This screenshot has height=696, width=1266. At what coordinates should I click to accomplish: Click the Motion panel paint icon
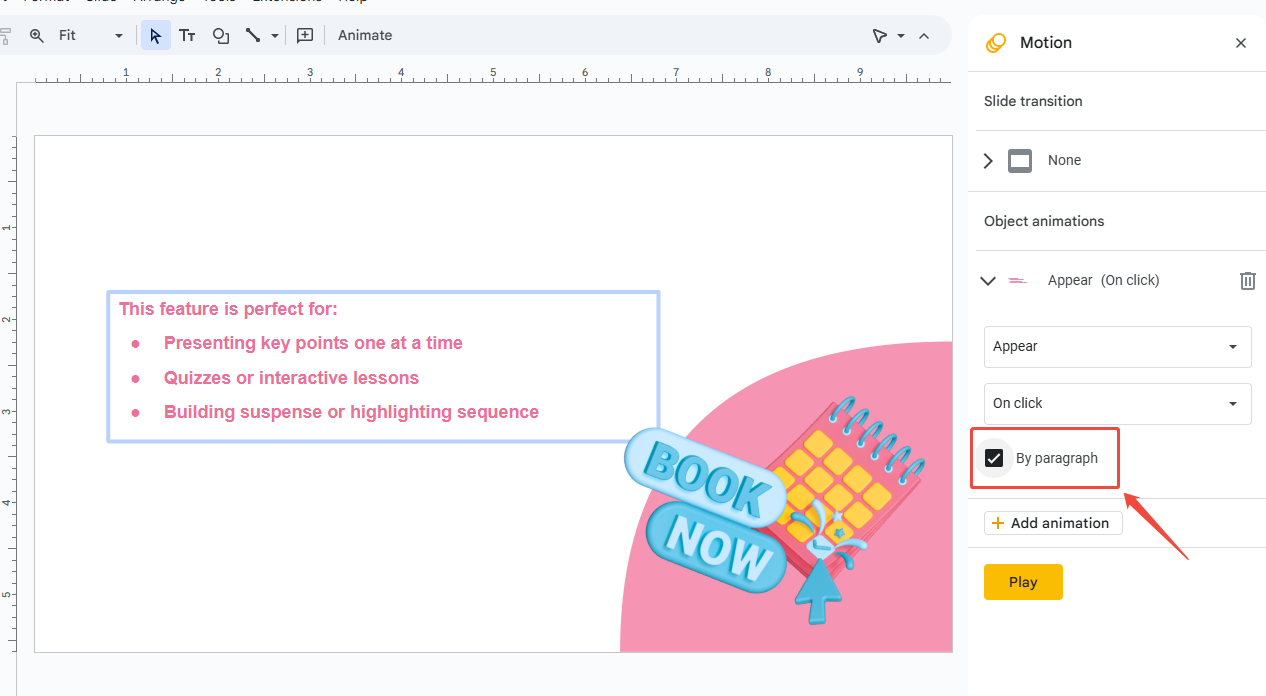(995, 43)
